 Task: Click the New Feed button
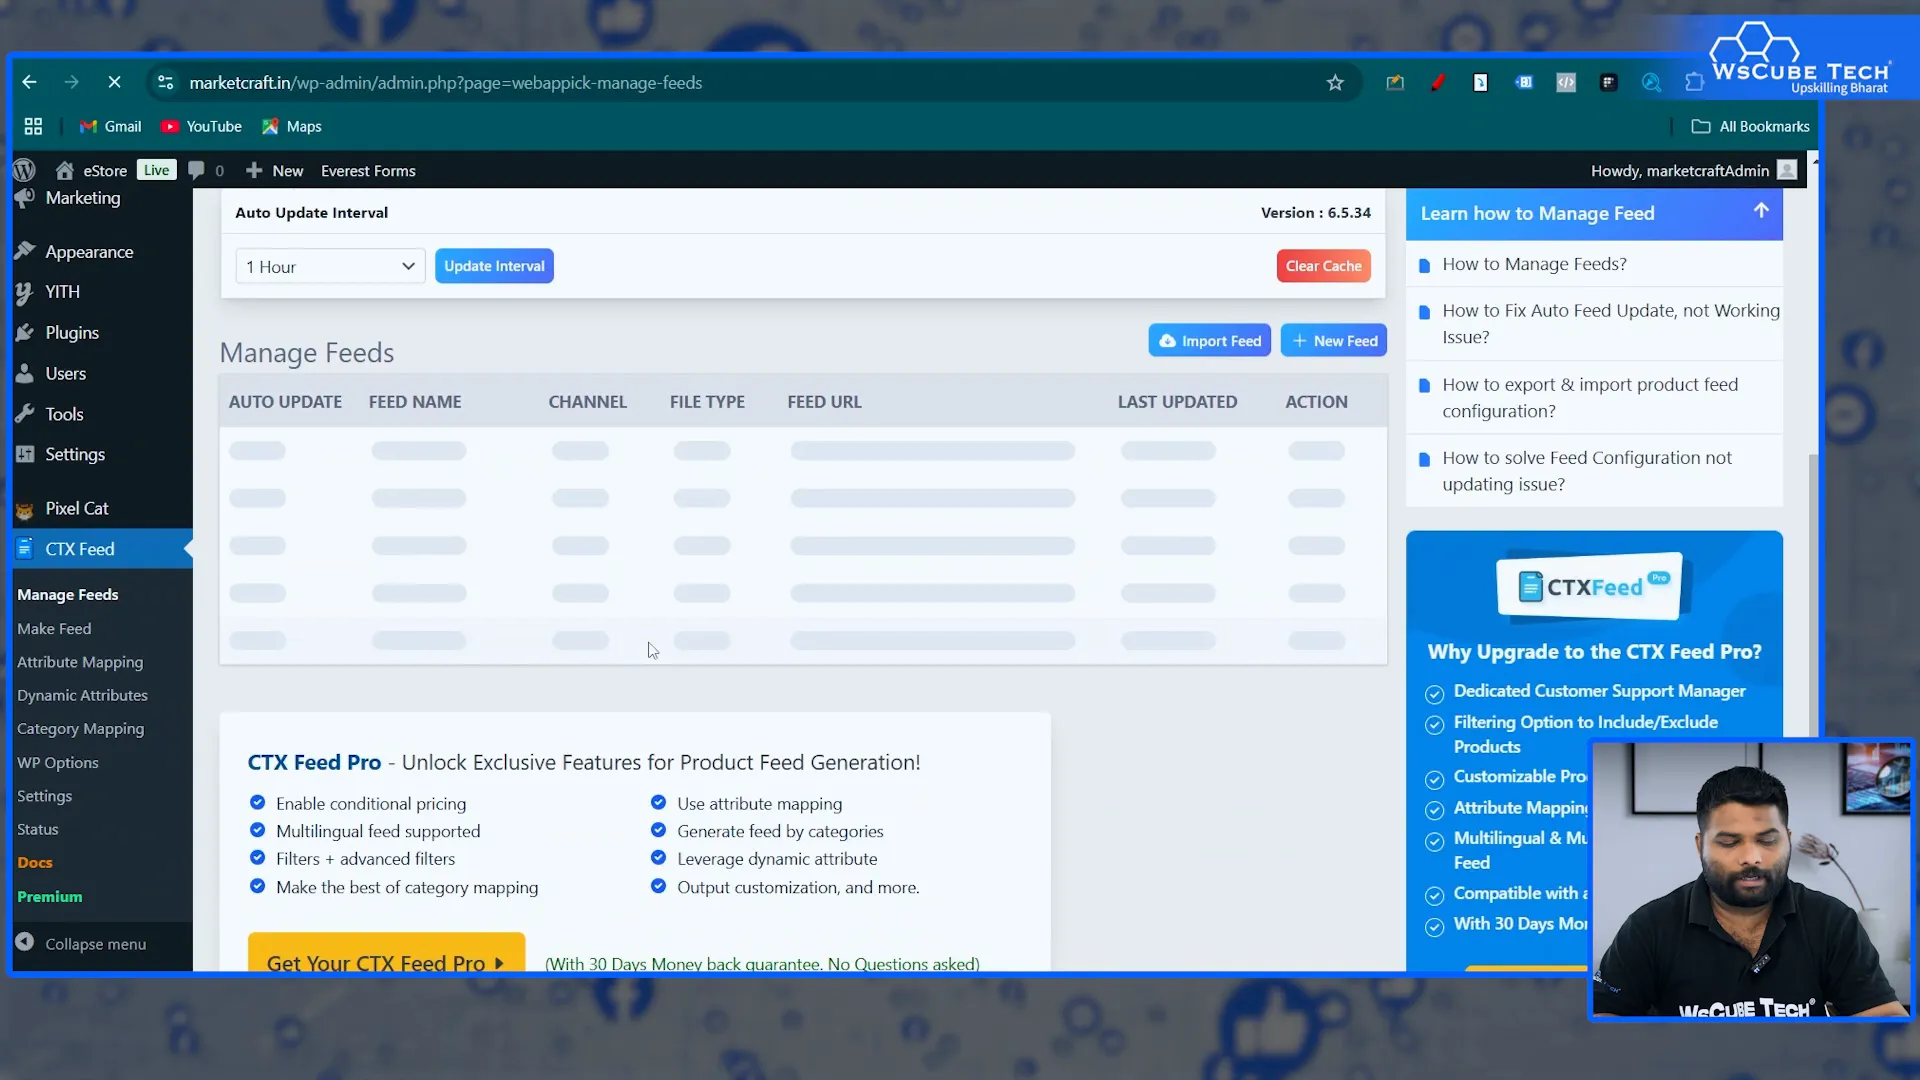[x=1333, y=340]
